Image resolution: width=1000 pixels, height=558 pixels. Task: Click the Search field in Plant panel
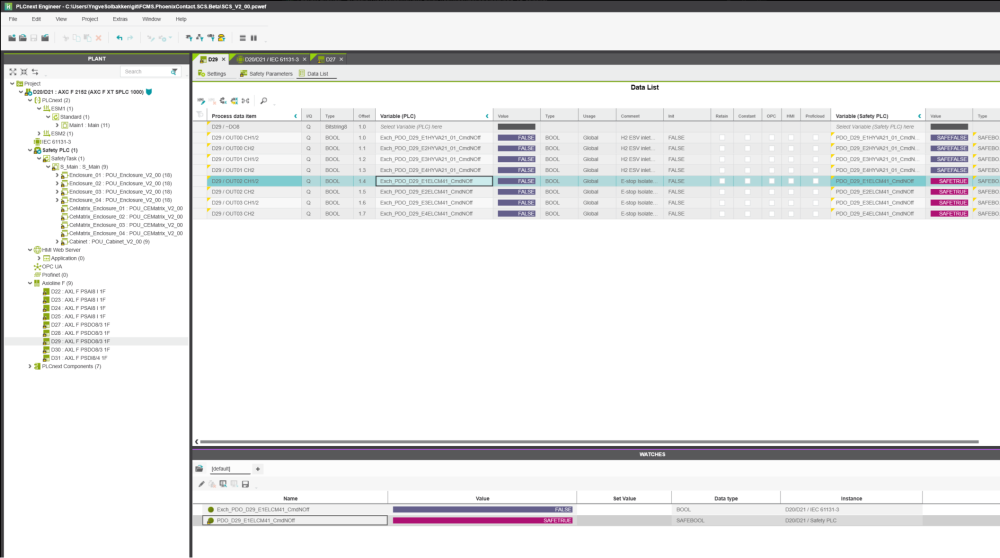(143, 72)
